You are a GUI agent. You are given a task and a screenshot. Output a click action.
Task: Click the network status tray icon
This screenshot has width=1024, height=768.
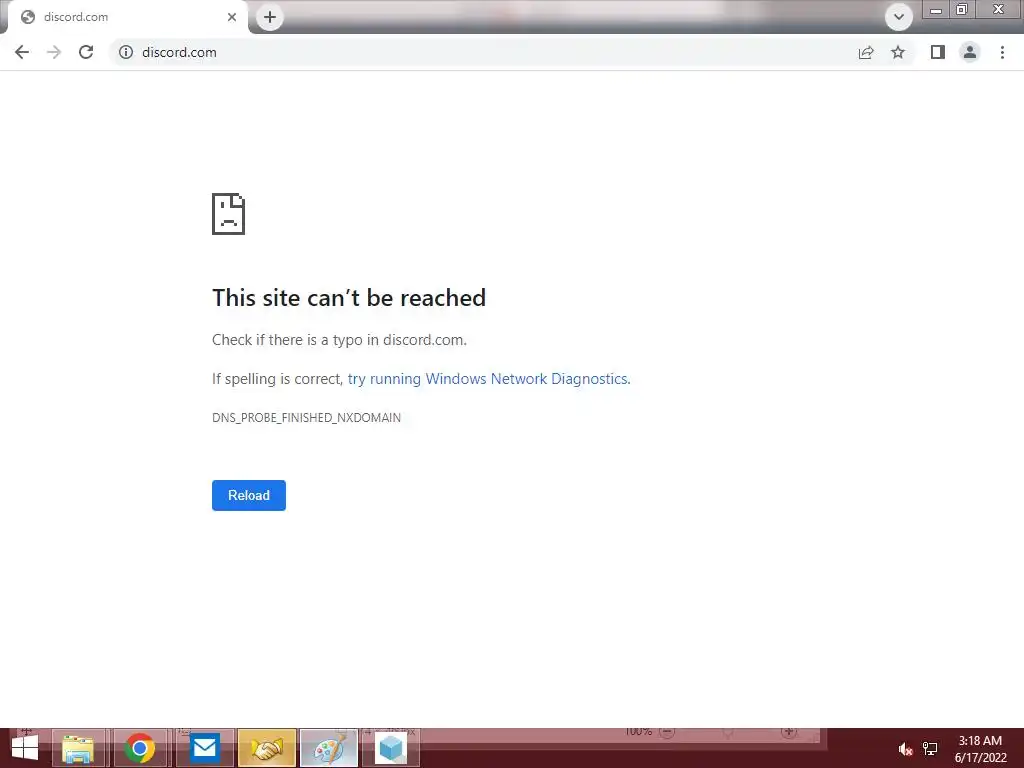930,749
